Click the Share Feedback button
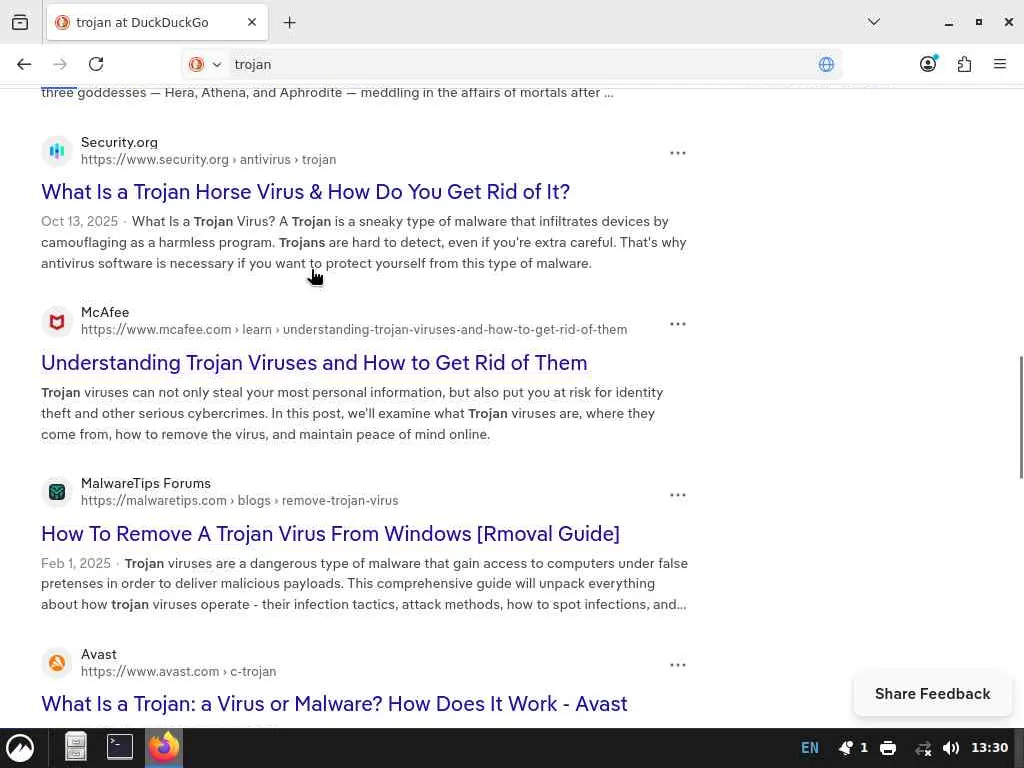Viewport: 1024px width, 768px height. click(933, 694)
